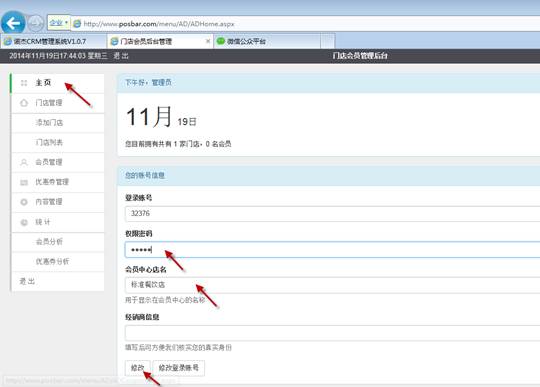Switch to the CRM管理系统V1.0.7 tab
The height and width of the screenshot is (387, 540).
point(53,41)
